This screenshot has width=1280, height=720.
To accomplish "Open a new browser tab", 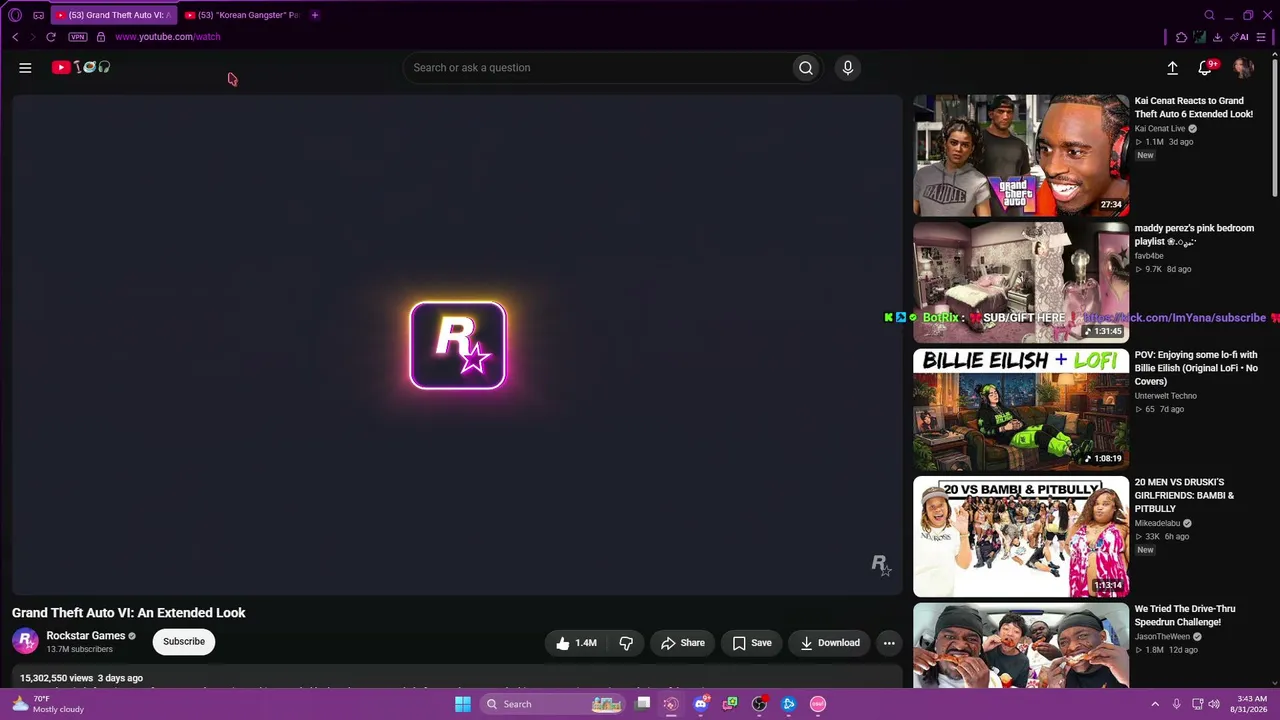I will (315, 15).
